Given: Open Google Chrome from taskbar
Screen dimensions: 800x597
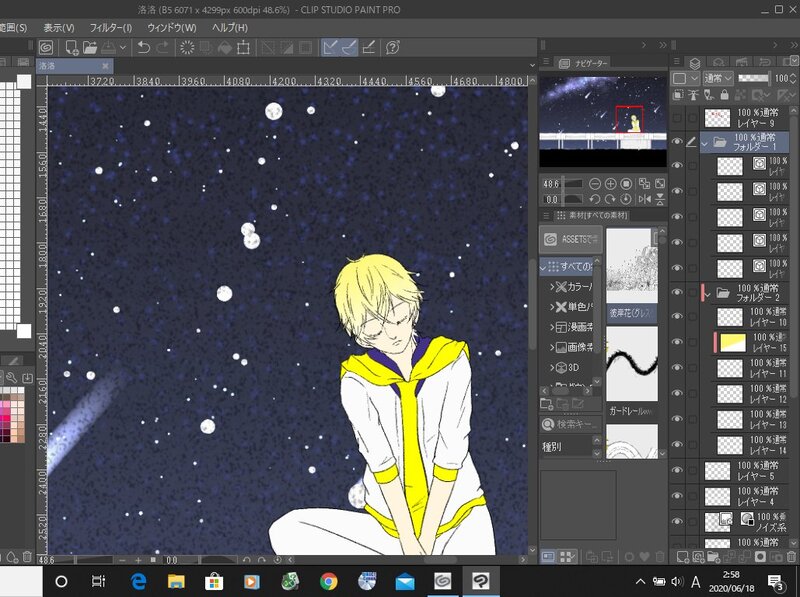Looking at the screenshot, I should point(329,581).
